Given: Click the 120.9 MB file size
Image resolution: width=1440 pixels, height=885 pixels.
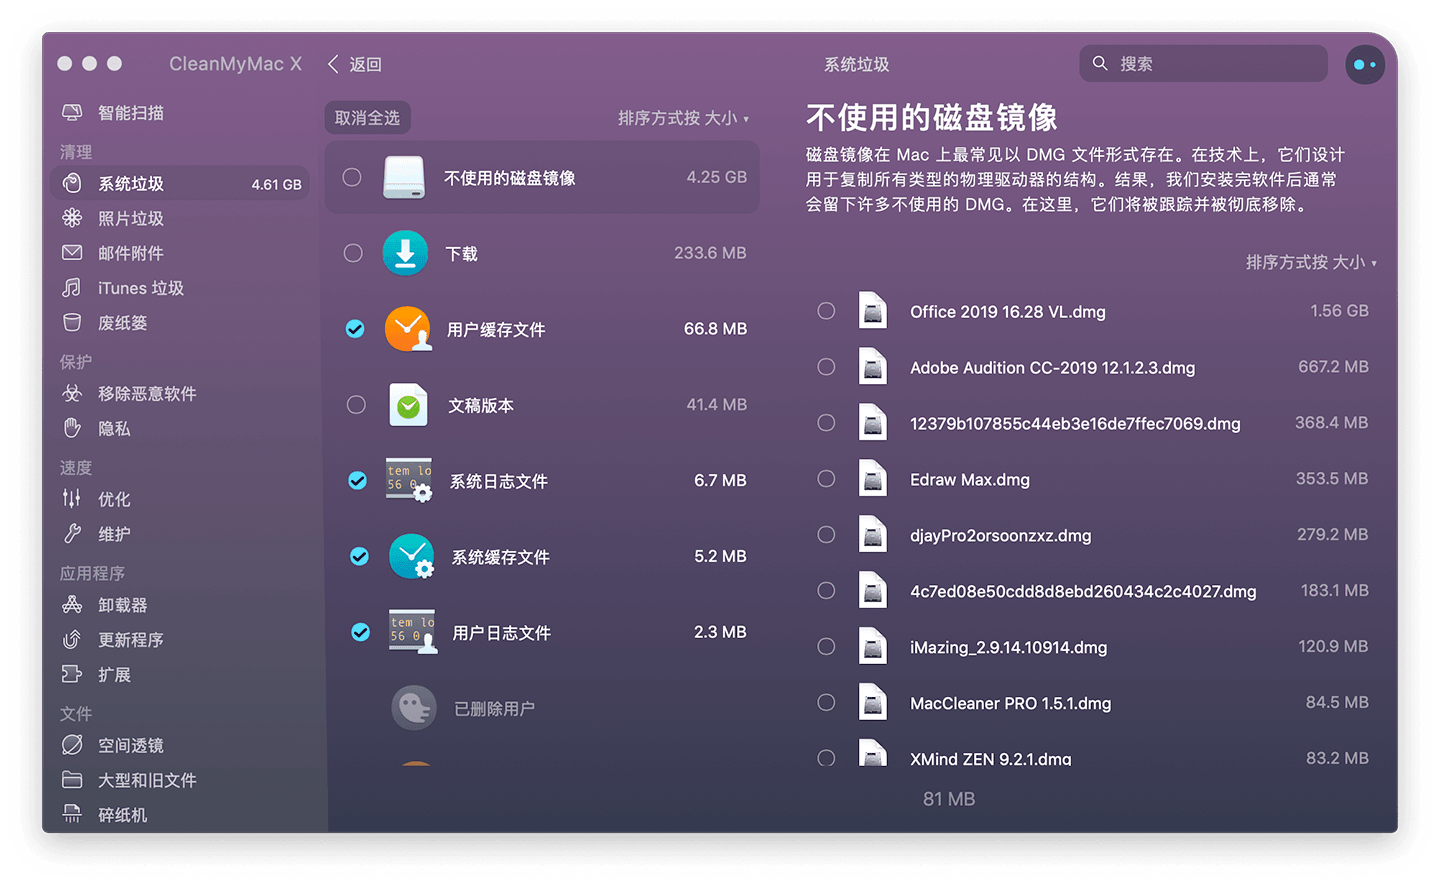Looking at the screenshot, I should click(1333, 647).
